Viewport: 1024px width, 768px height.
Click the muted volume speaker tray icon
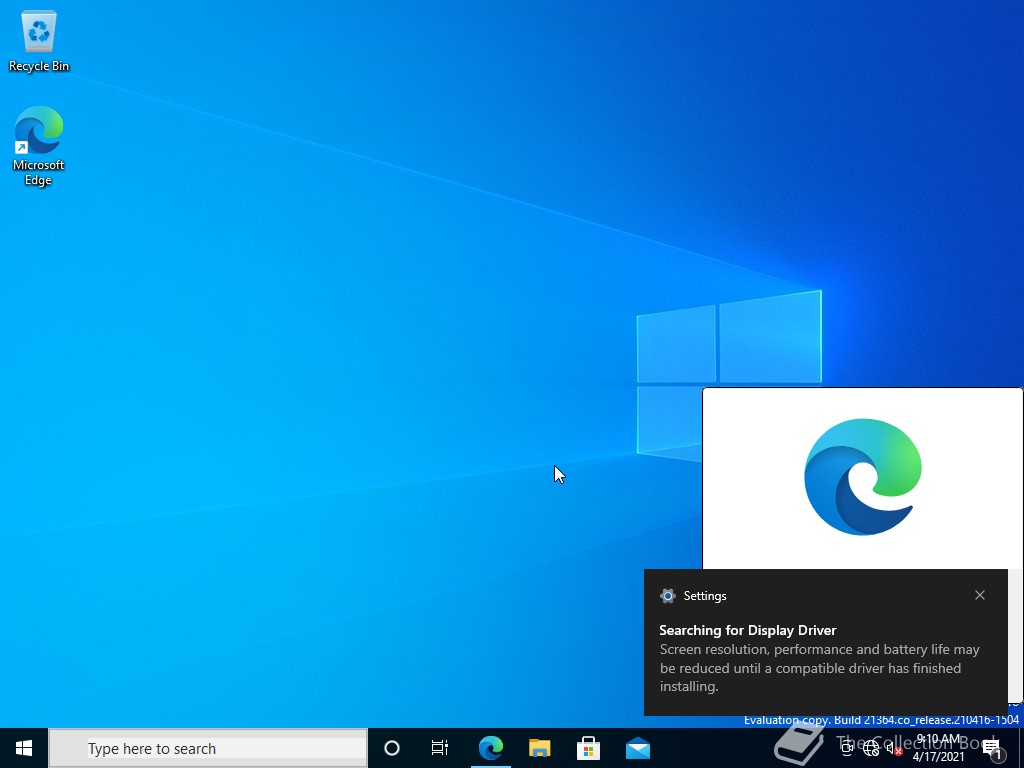click(x=894, y=749)
